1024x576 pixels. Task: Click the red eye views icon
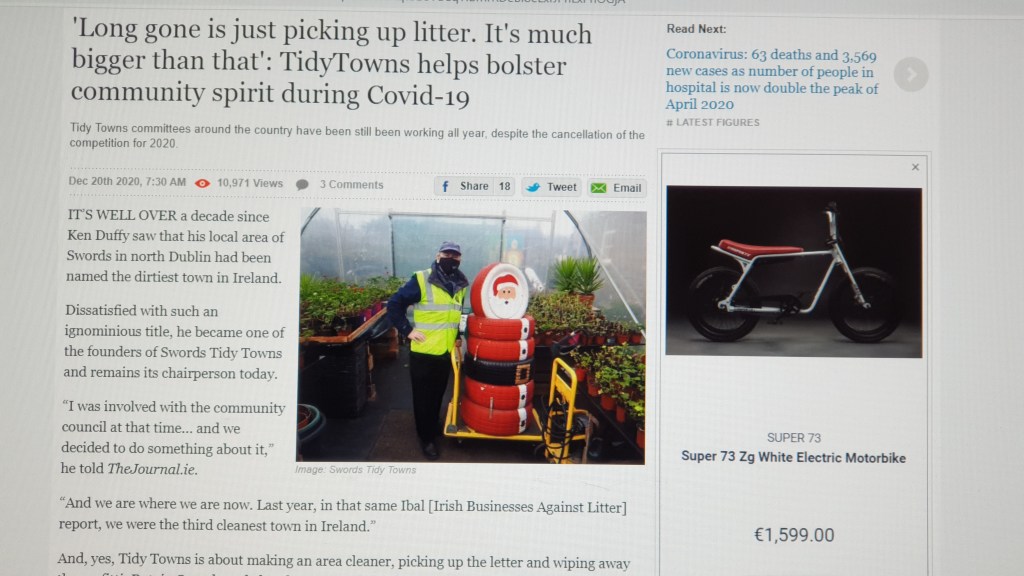202,184
